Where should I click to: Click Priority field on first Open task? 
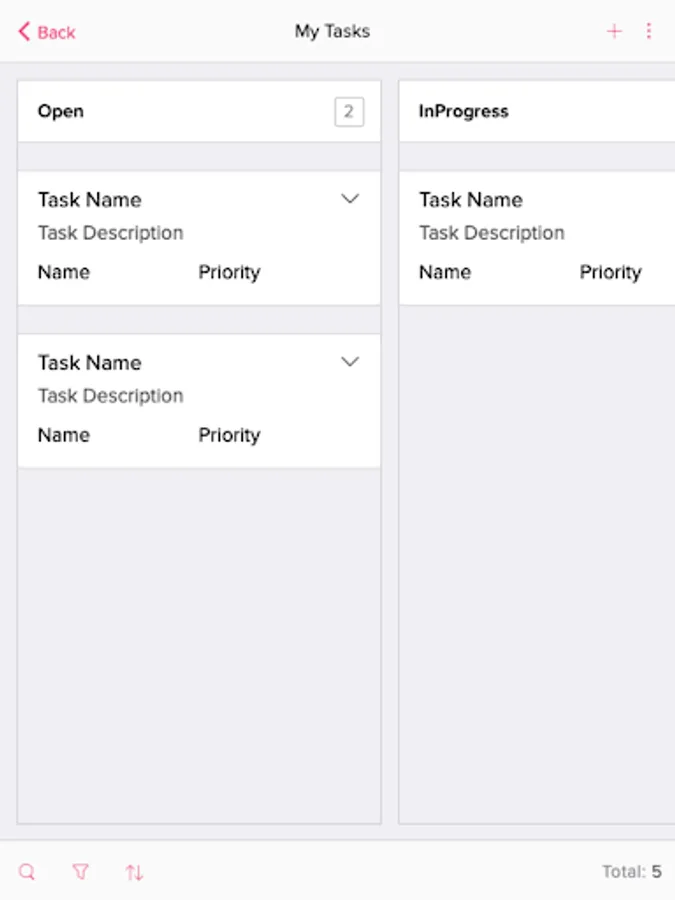(x=229, y=272)
